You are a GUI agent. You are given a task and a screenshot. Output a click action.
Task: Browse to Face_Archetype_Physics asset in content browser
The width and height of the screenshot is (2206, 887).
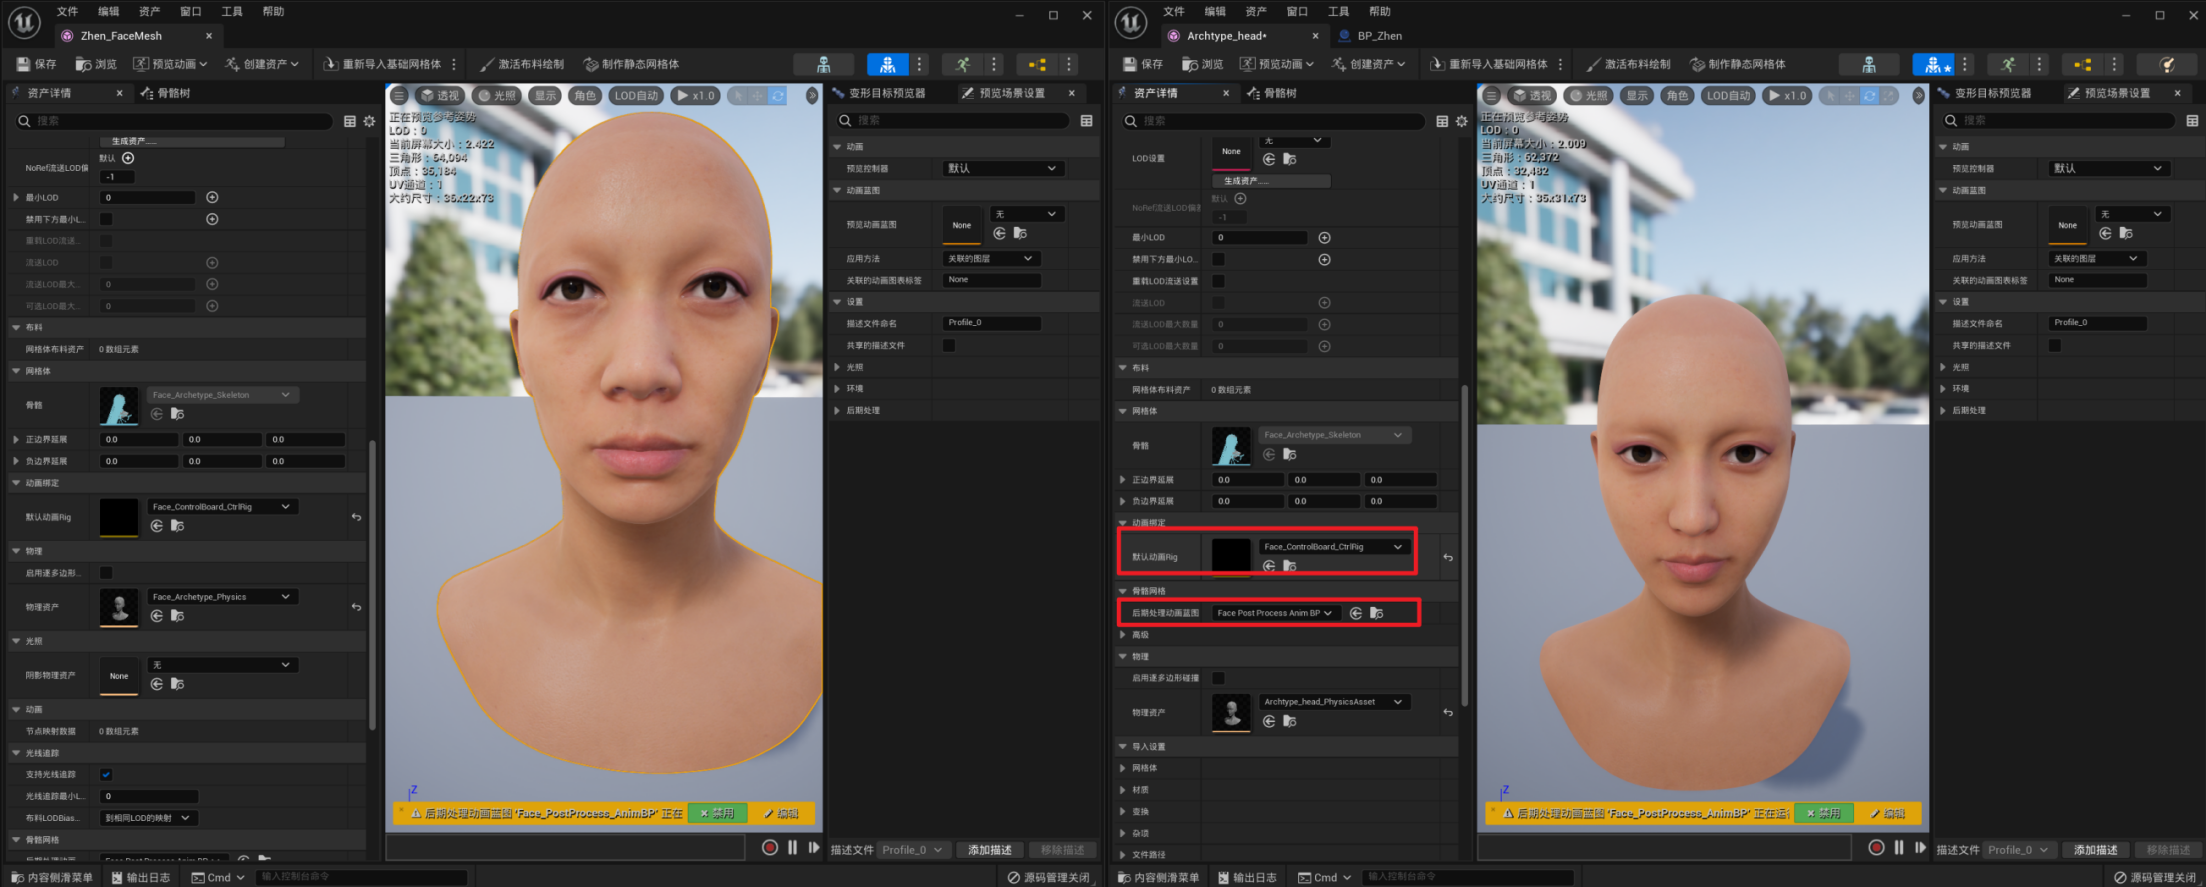(x=178, y=616)
